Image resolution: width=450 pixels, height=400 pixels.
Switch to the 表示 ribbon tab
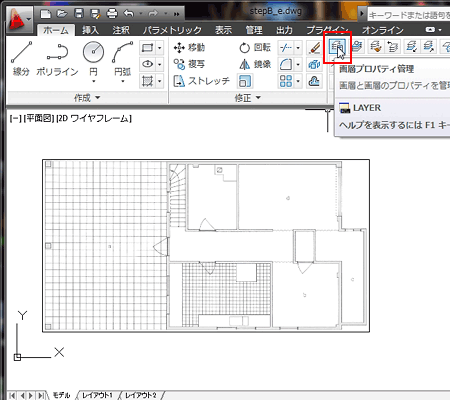223,30
